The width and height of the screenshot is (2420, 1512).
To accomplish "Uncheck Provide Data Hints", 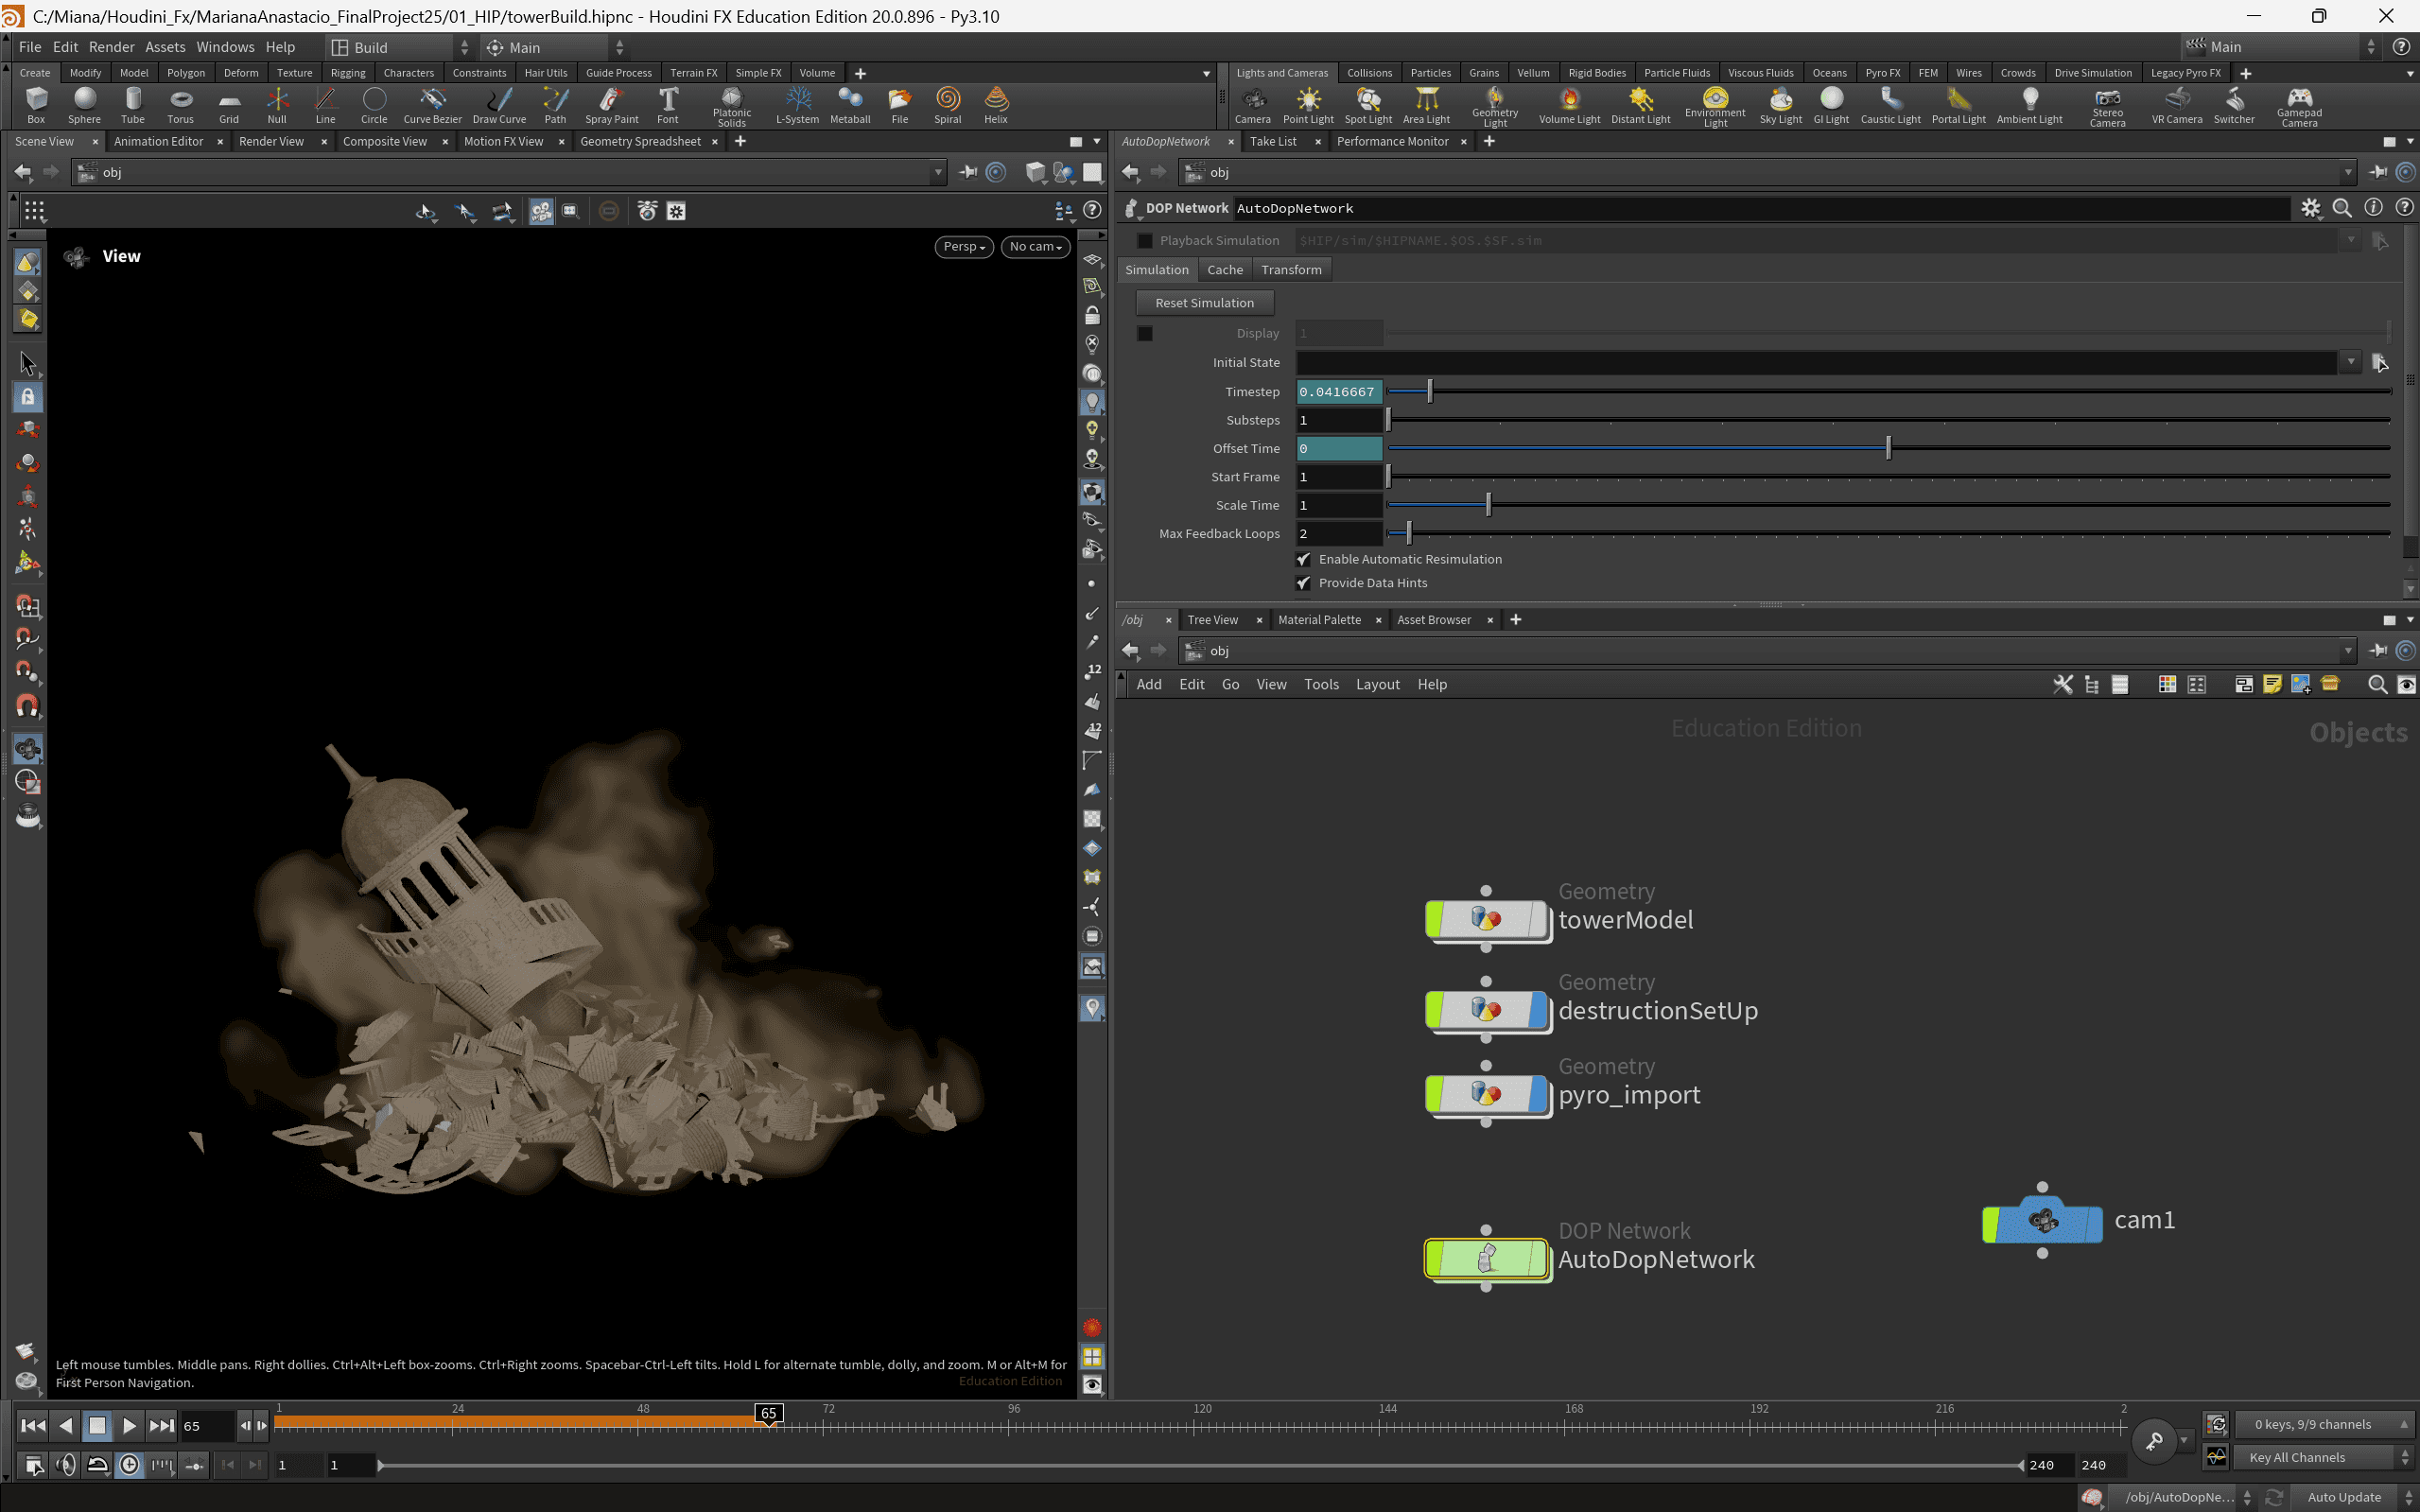I will (1304, 583).
